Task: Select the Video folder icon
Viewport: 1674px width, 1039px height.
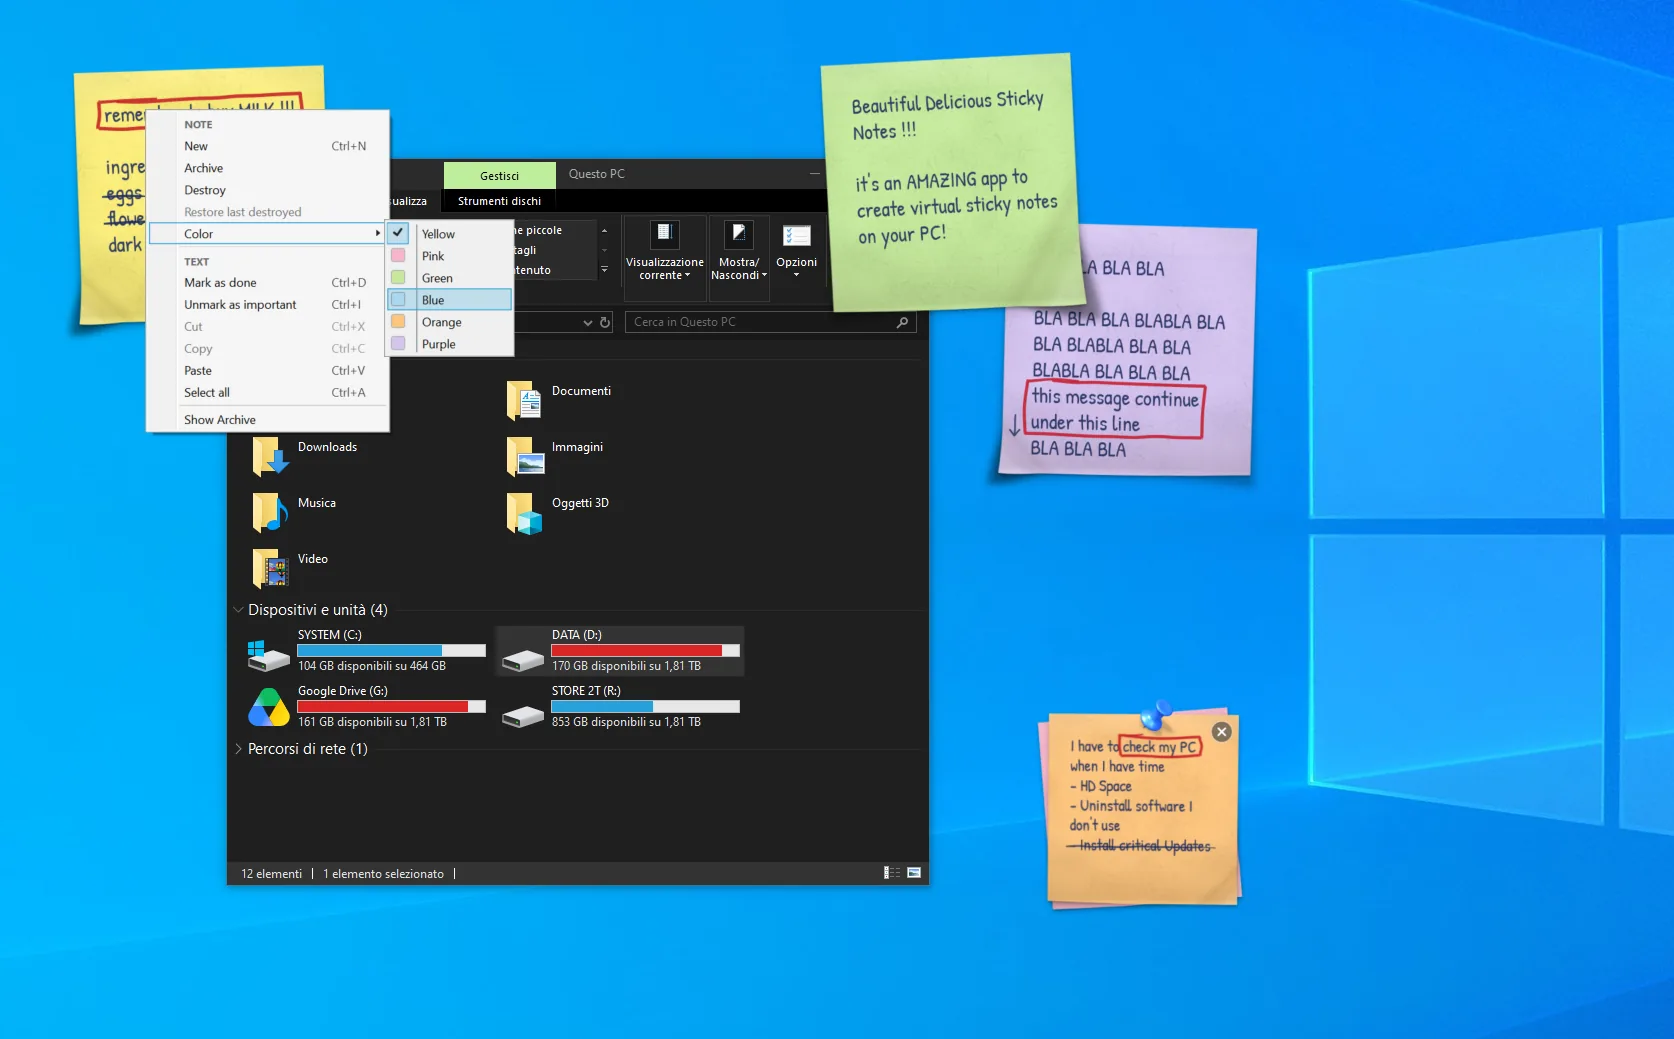Action: click(270, 568)
